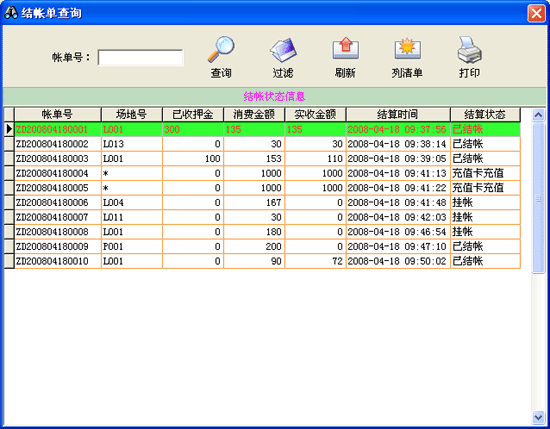Click the scrollbar down arrow

(538, 417)
